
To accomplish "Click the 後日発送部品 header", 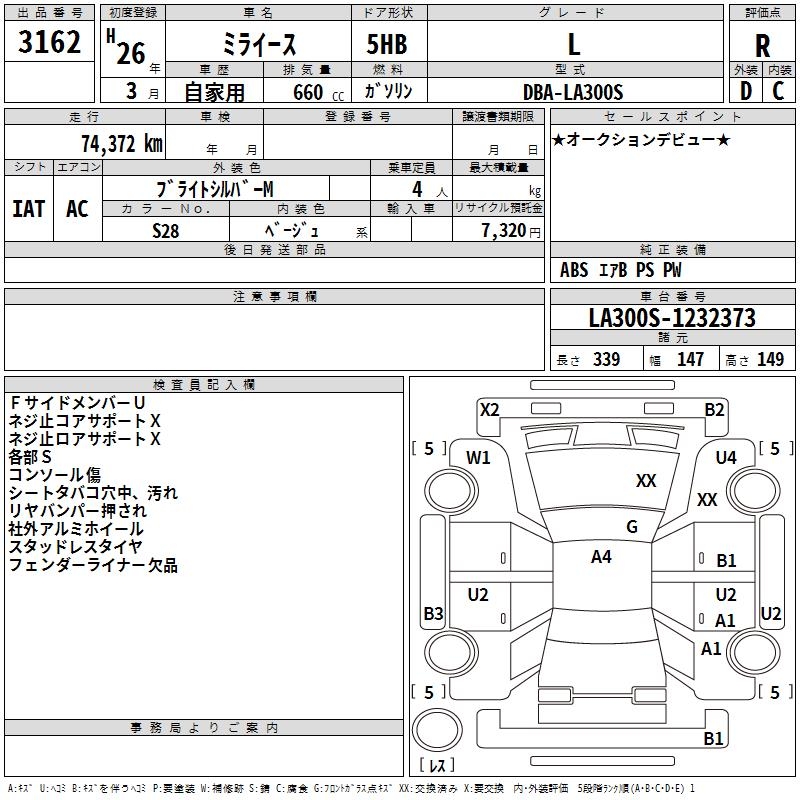I will tap(274, 249).
